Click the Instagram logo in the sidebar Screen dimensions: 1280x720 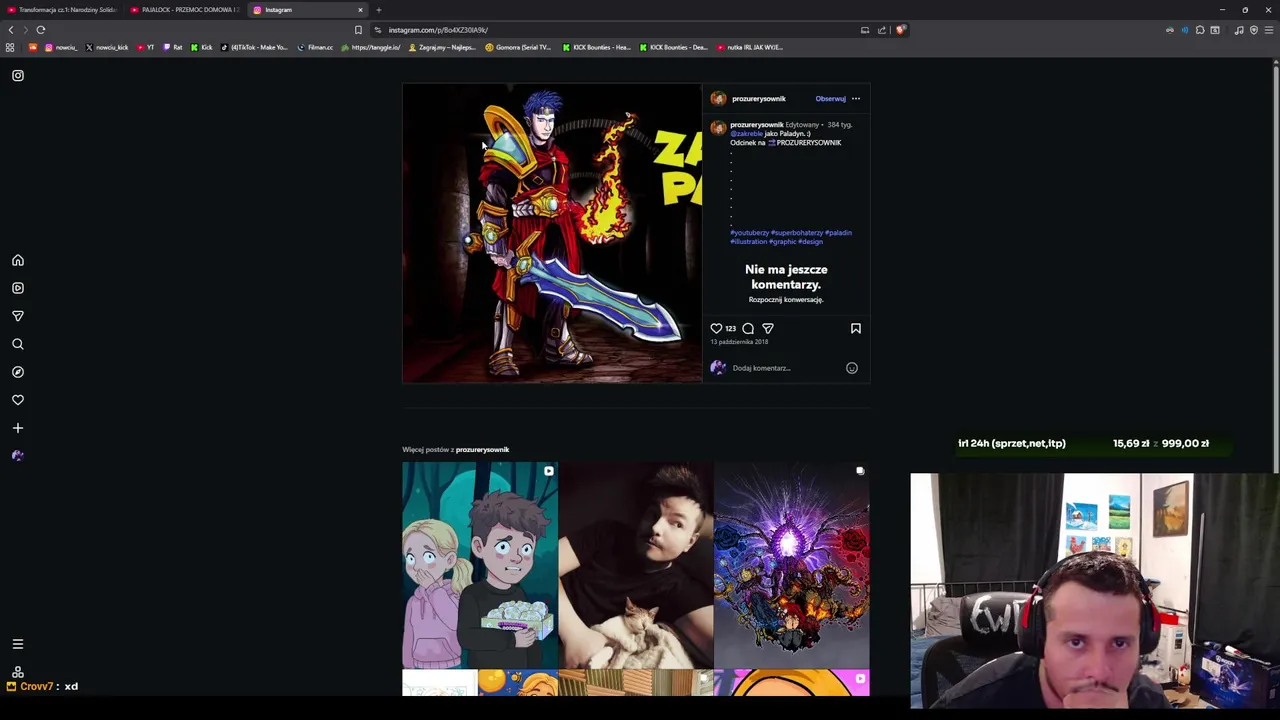tap(17, 75)
